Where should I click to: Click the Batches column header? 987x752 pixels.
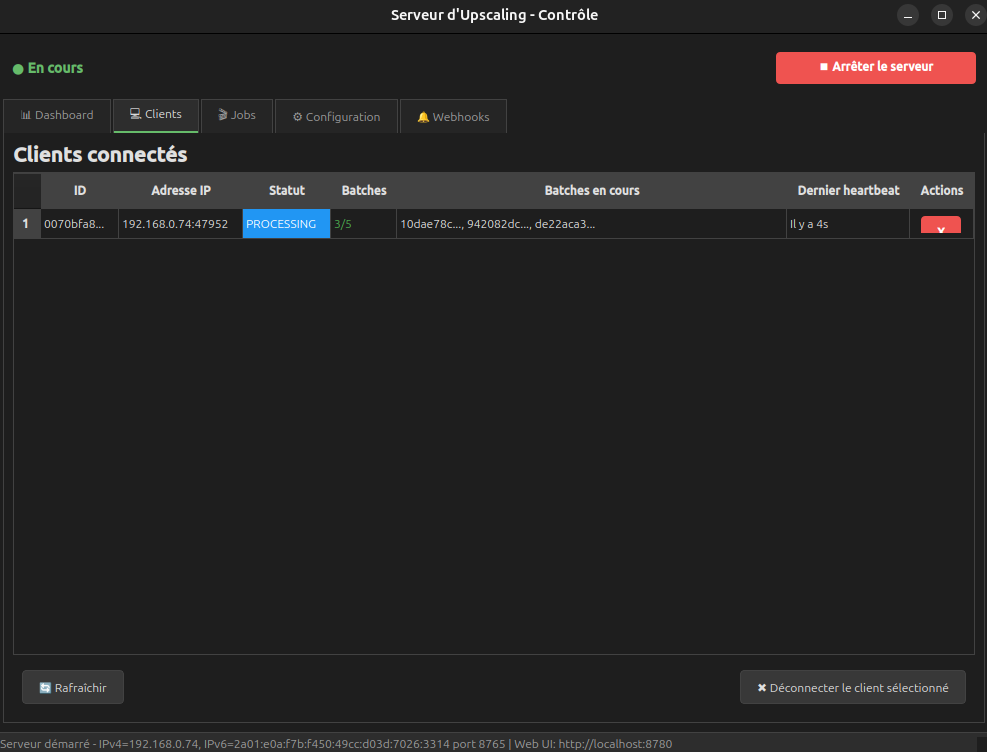[x=364, y=190]
